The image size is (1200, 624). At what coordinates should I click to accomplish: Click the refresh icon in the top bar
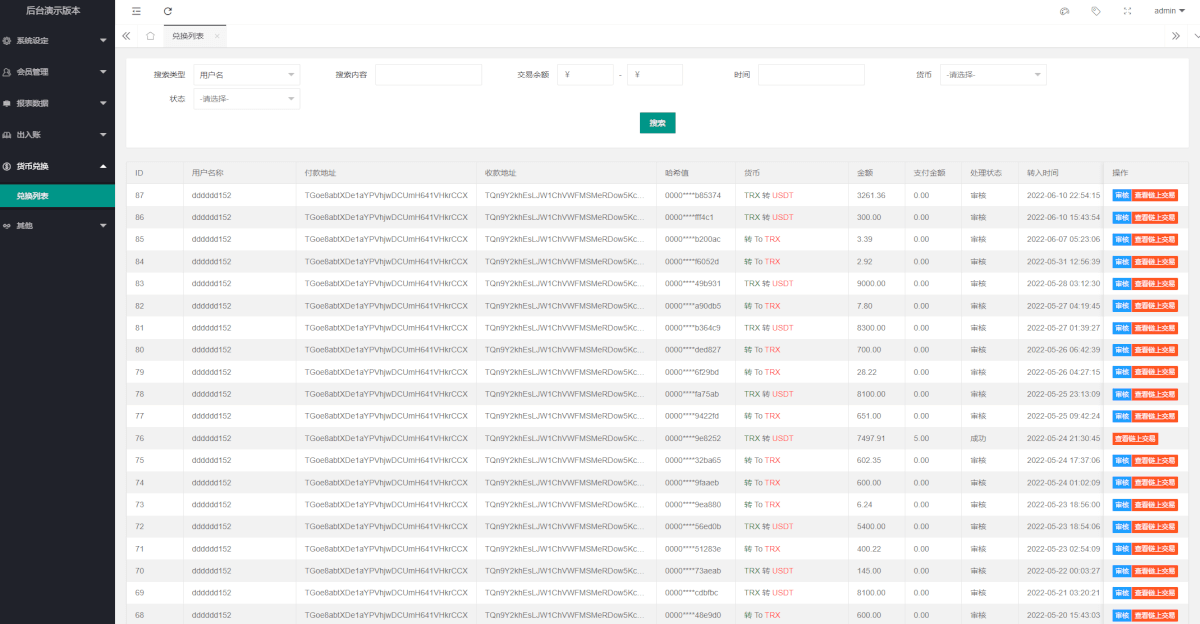pyautogui.click(x=168, y=11)
